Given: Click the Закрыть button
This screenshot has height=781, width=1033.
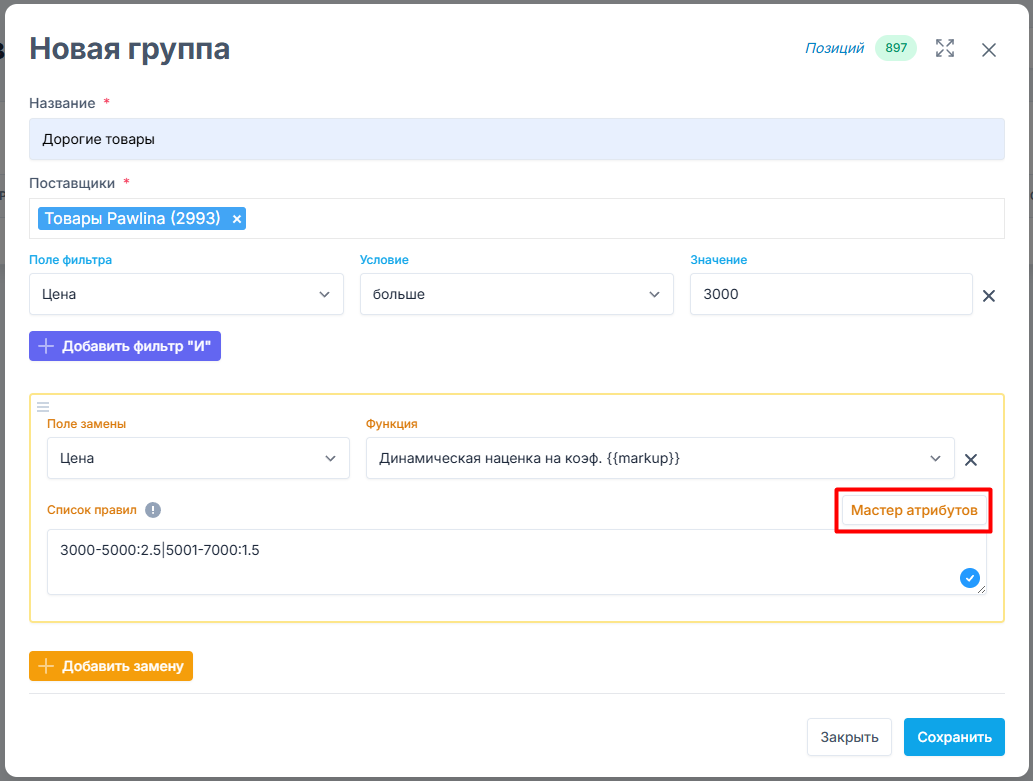Looking at the screenshot, I should point(849,737).
